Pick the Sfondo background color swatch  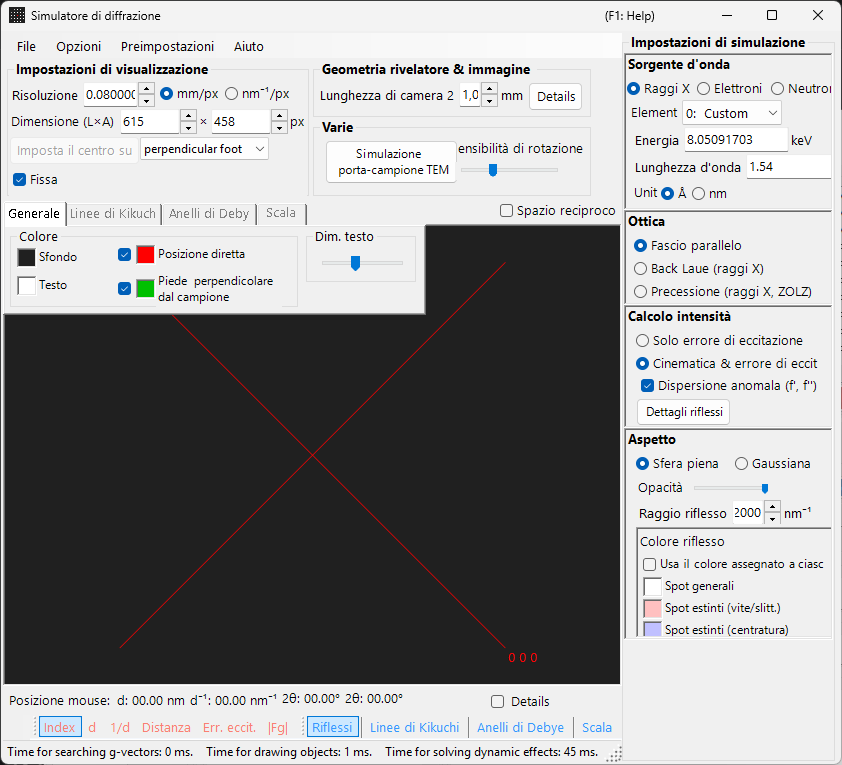coord(26,257)
